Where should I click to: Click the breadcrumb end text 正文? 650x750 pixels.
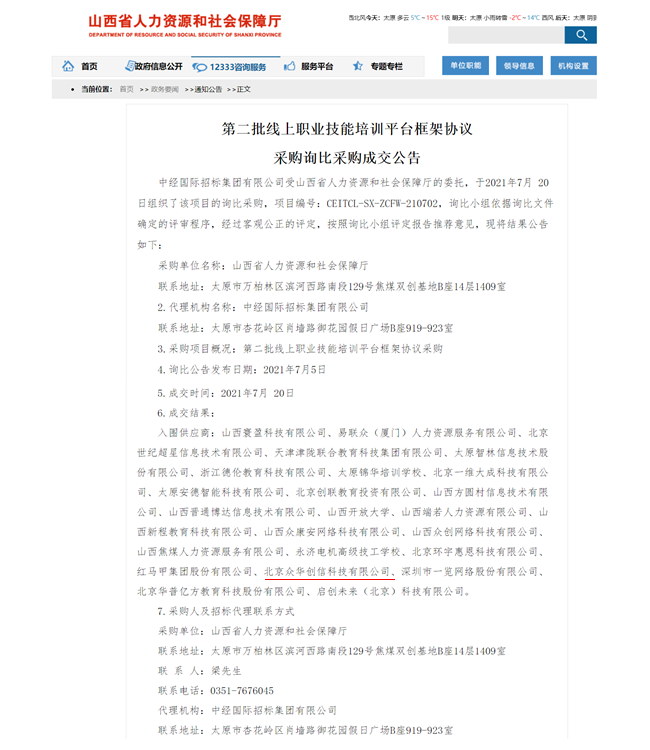[243, 89]
